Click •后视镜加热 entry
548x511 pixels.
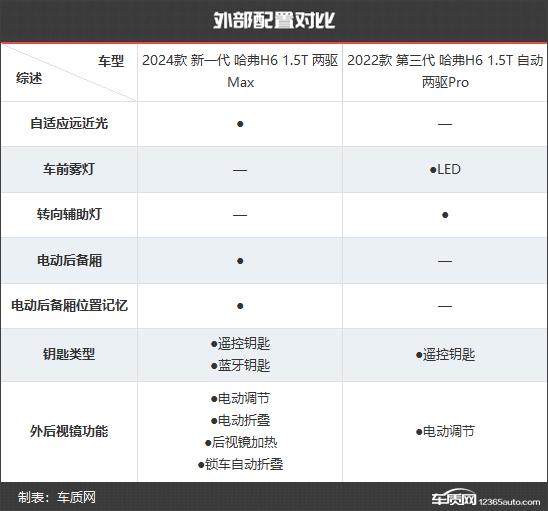point(240,442)
